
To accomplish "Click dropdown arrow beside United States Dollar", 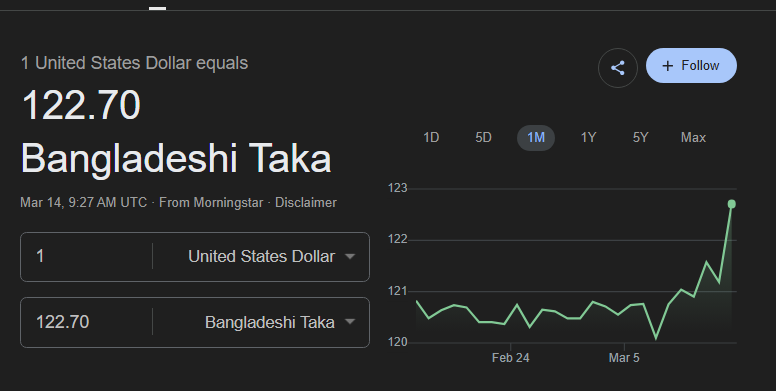I will (x=350, y=256).
